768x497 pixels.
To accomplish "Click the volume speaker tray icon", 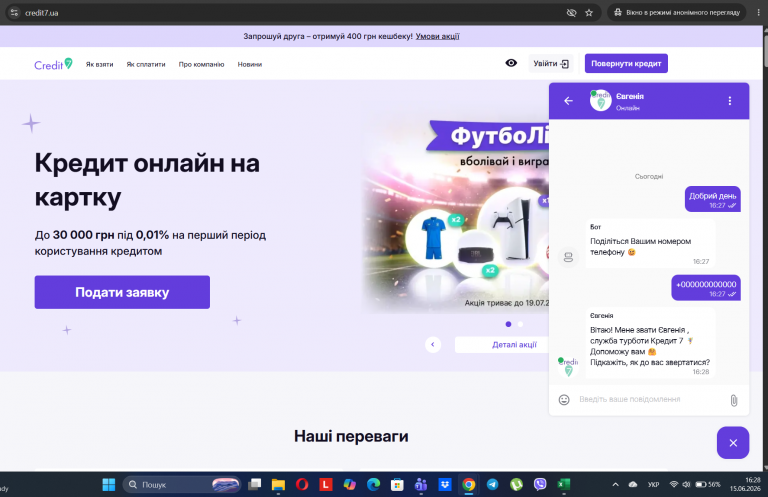I will [686, 485].
